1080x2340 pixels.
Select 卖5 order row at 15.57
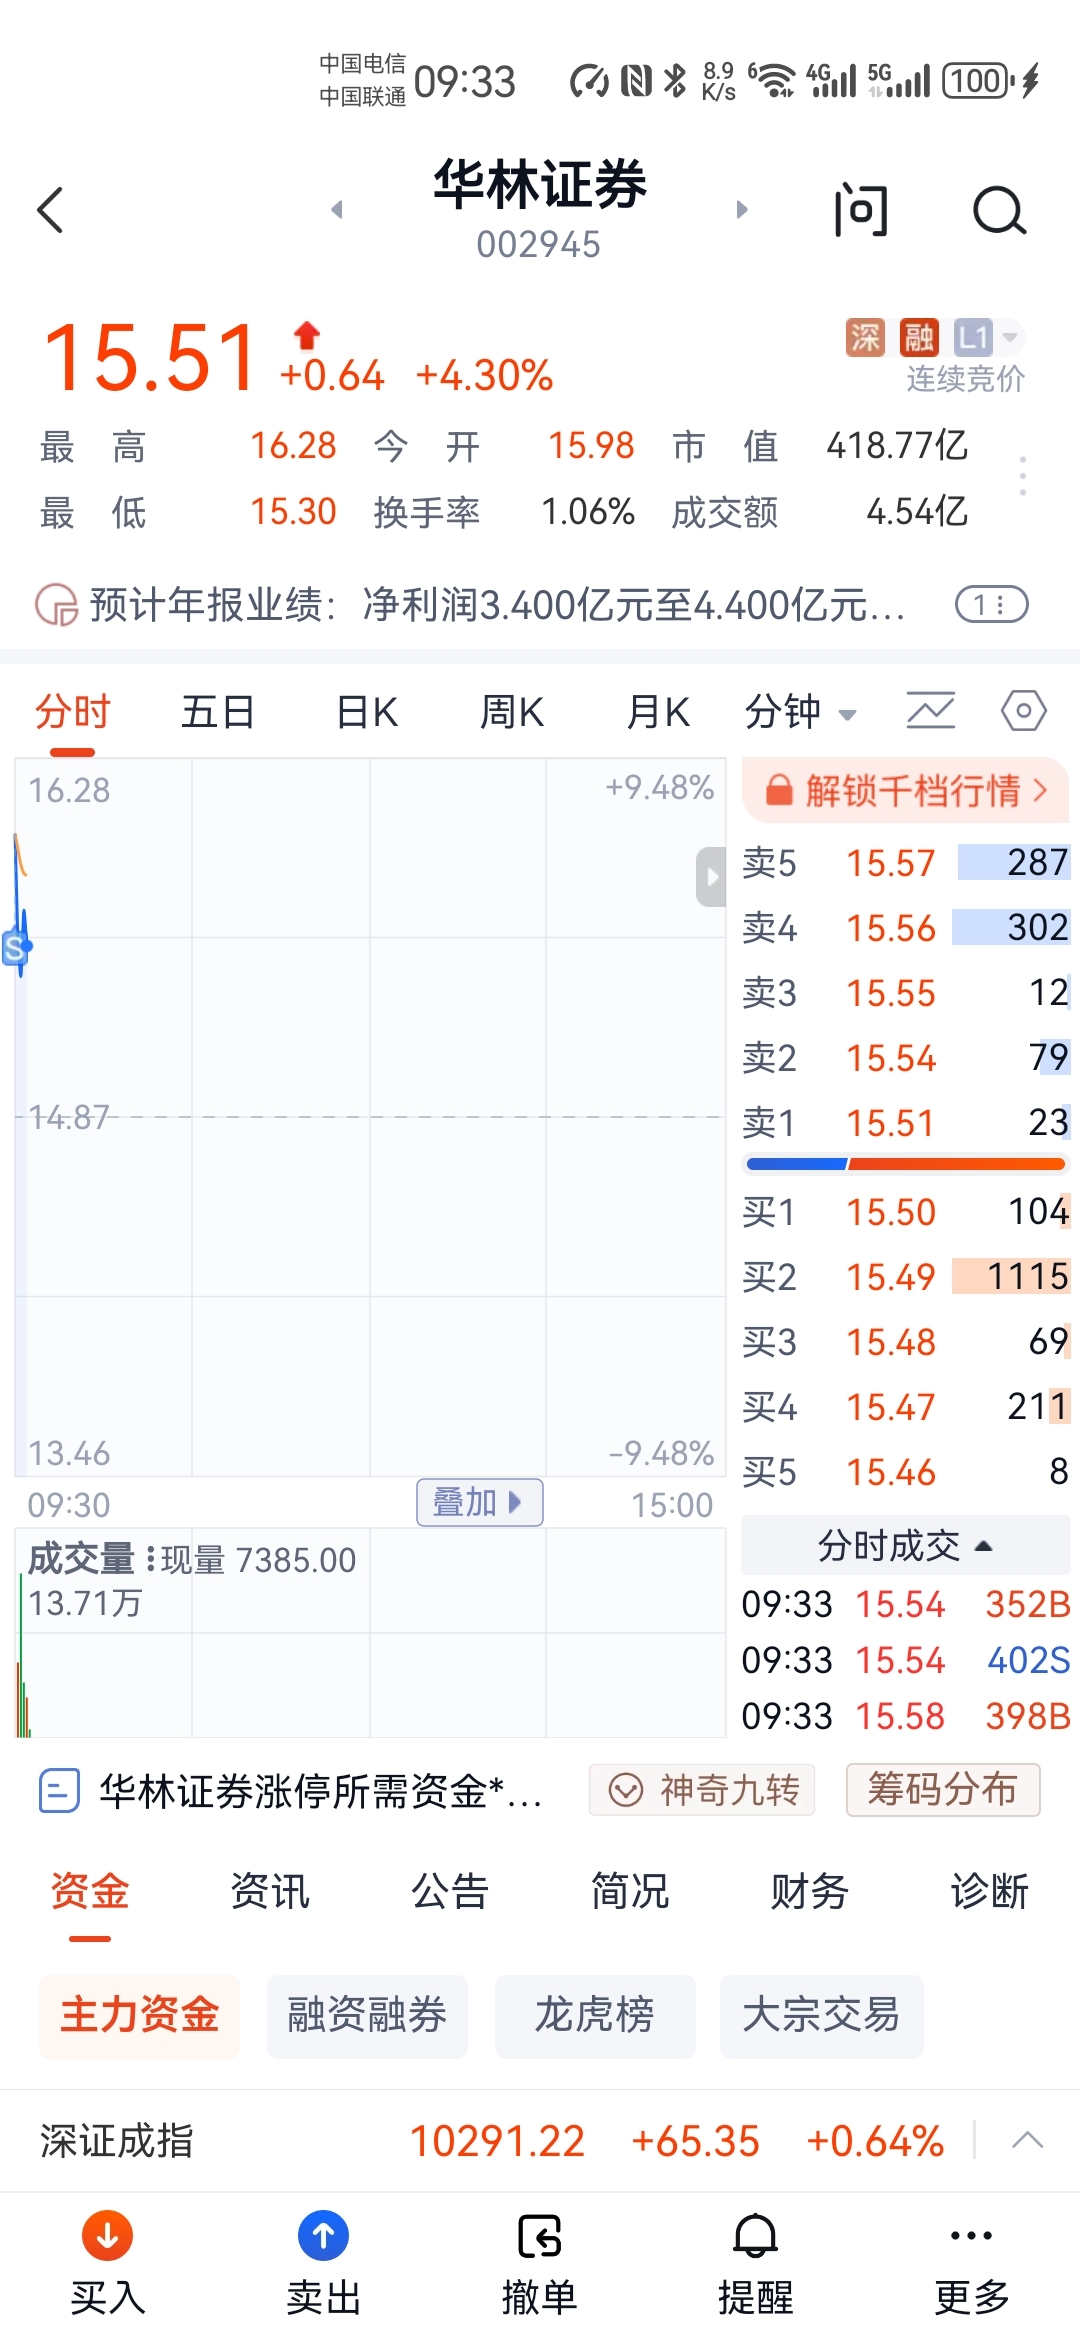click(x=906, y=862)
